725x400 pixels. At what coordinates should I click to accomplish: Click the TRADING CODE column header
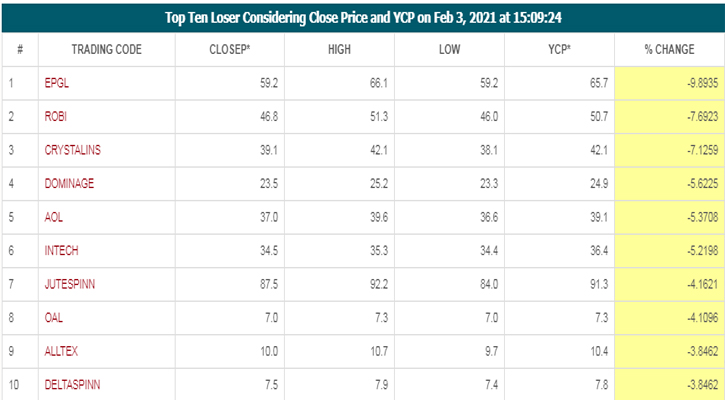click(106, 50)
